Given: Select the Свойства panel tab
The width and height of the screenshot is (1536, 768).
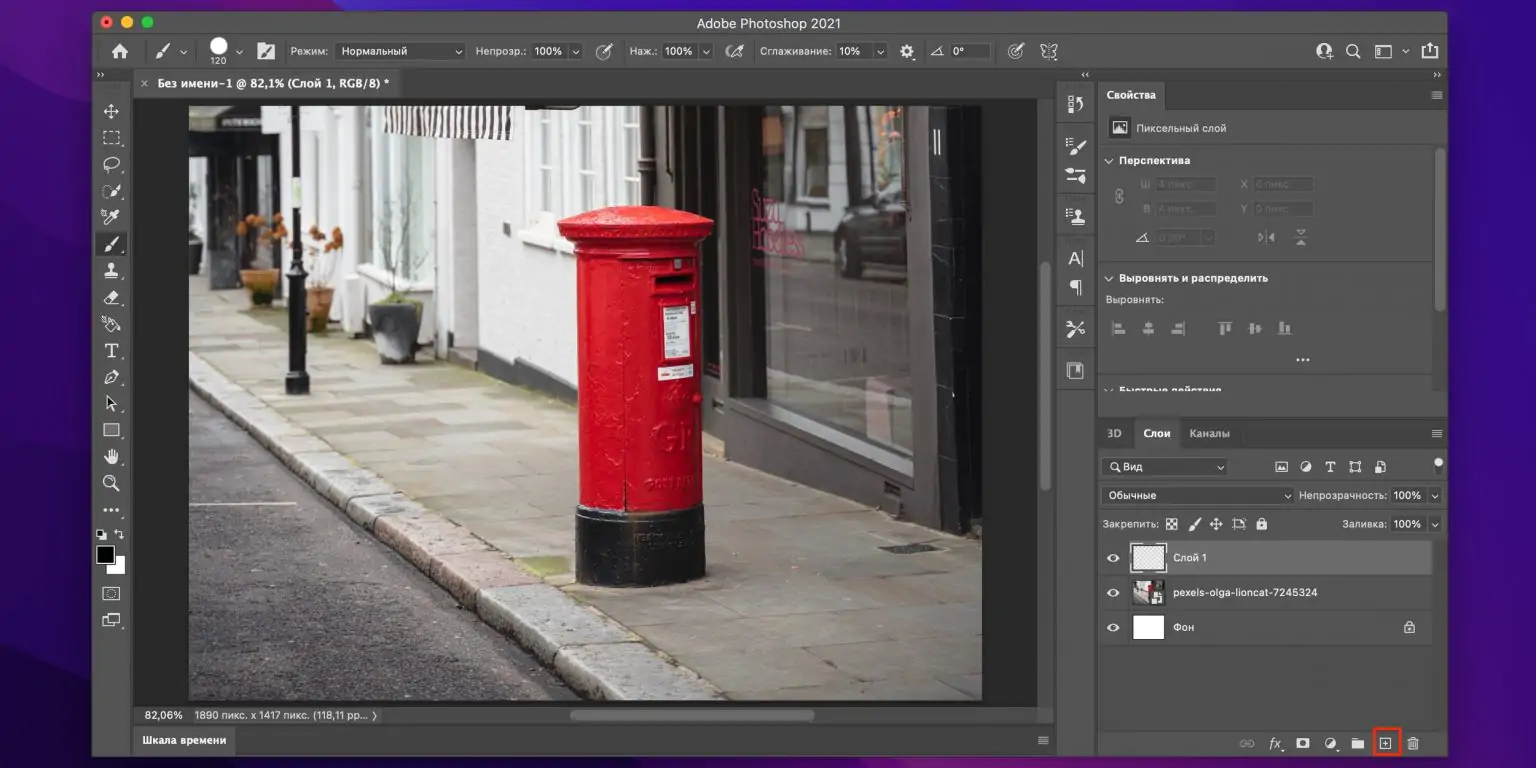Looking at the screenshot, I should 1131,95.
